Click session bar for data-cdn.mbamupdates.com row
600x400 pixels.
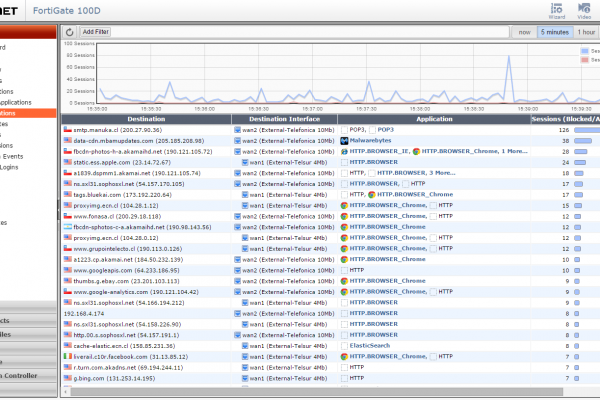click(x=583, y=141)
